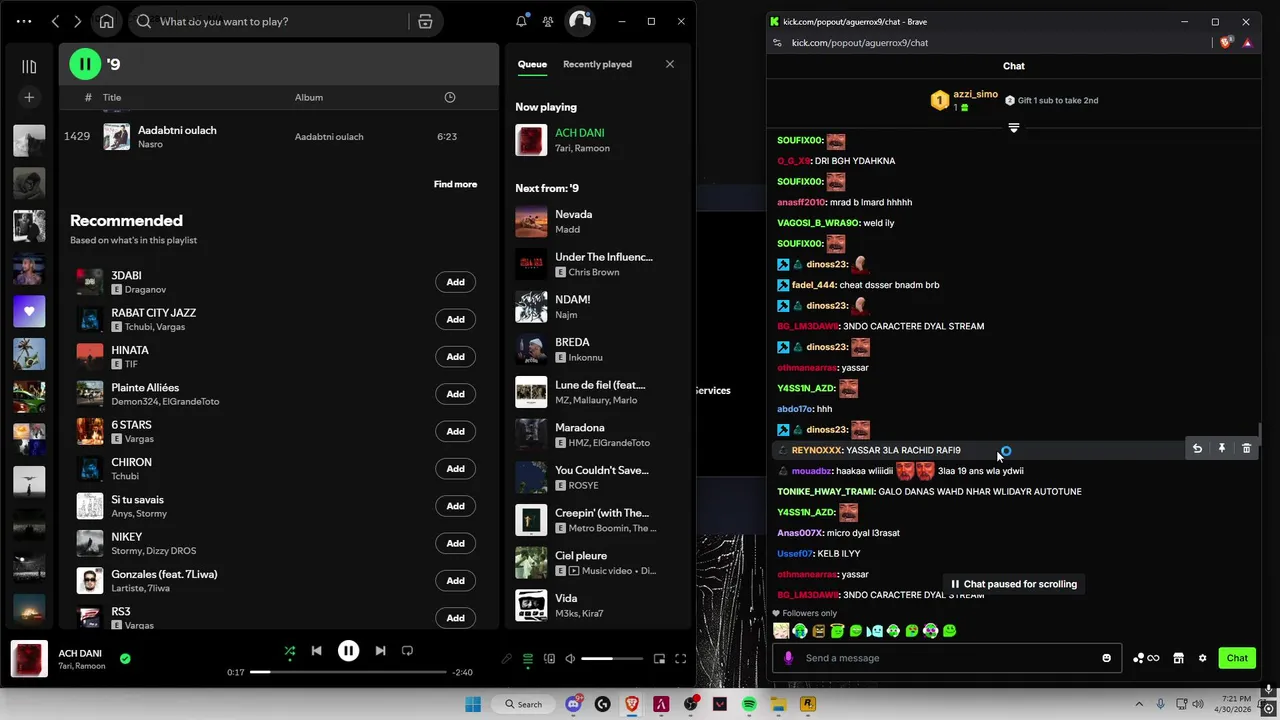Open Friend Activity icon in Spotify
The width and height of the screenshot is (1280, 720).
548,21
